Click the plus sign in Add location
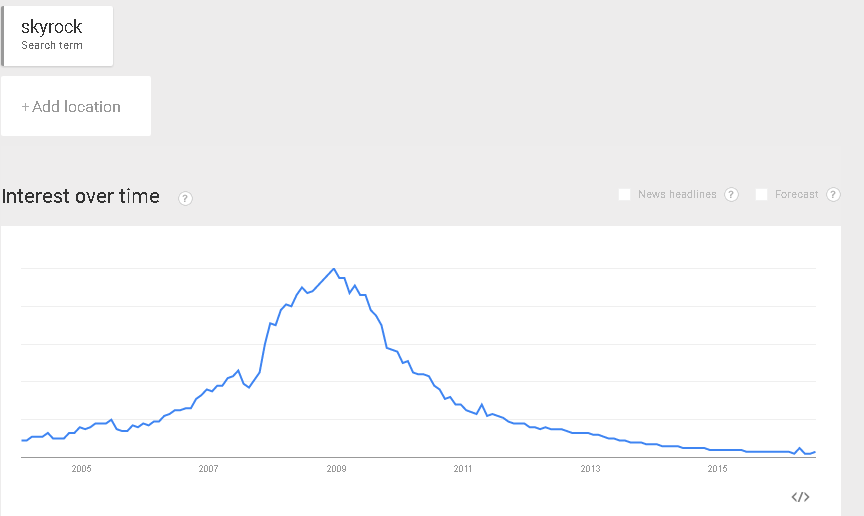 (x=25, y=107)
